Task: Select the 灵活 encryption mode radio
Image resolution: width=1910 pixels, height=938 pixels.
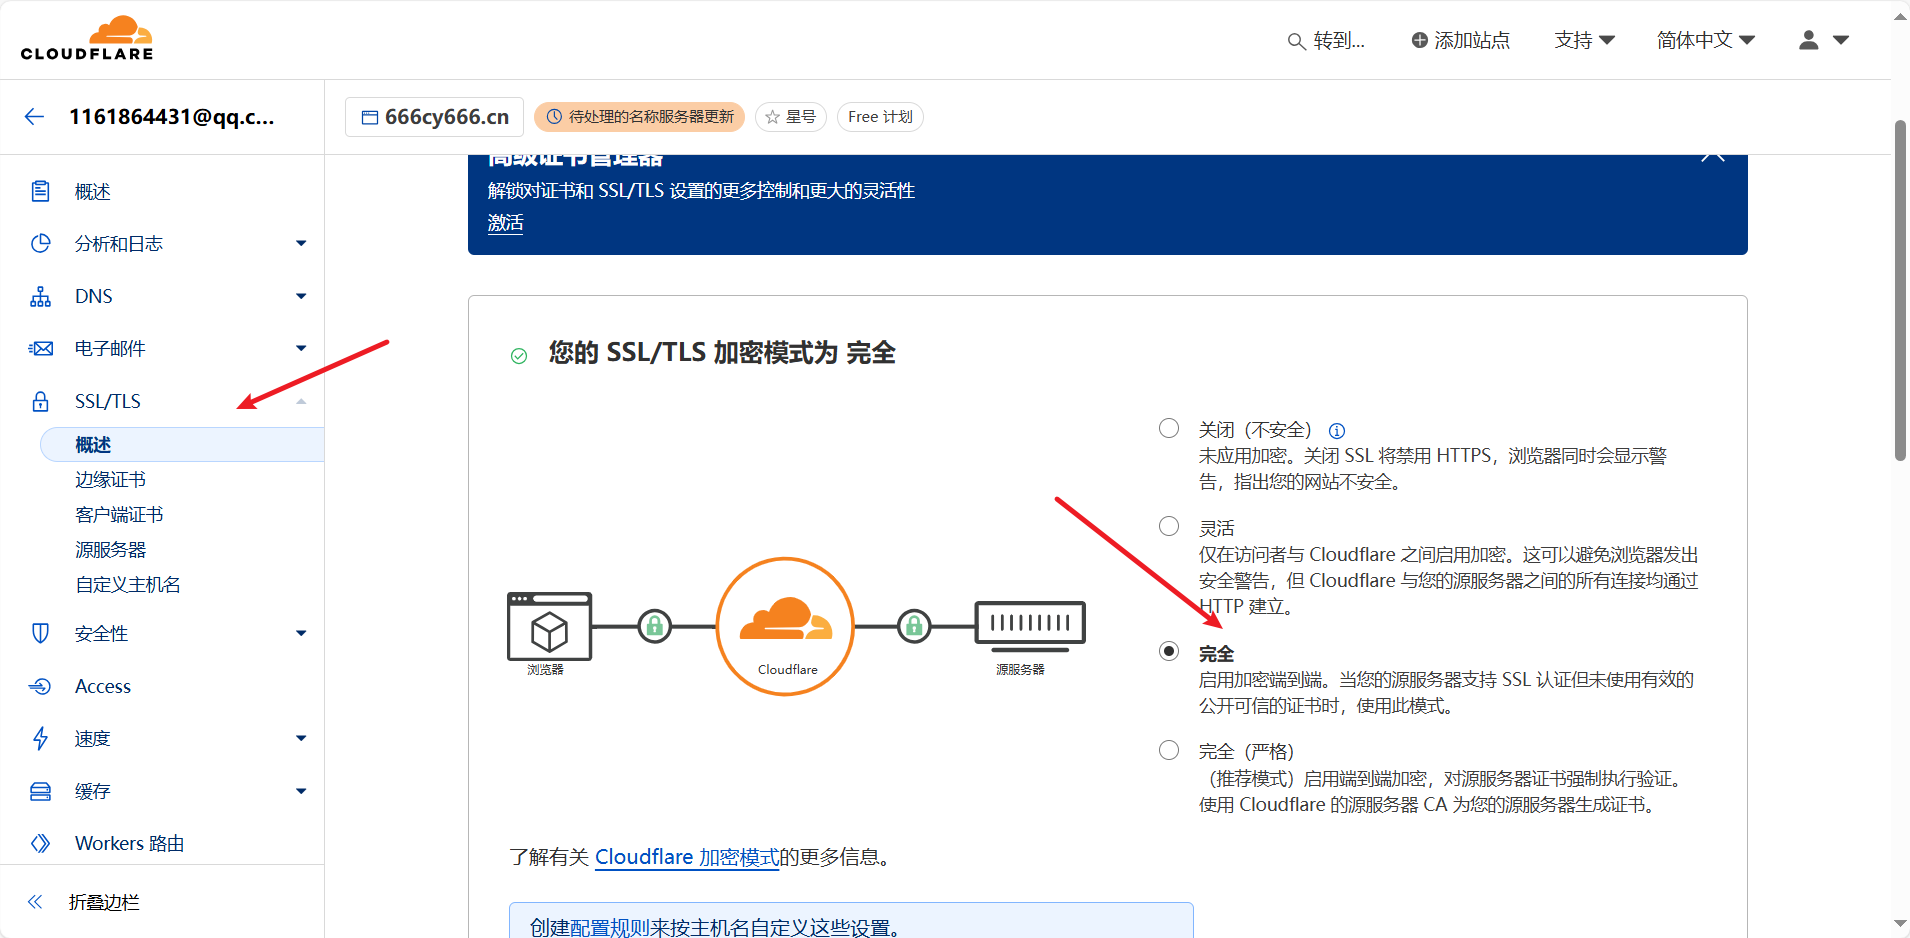Action: (1168, 526)
